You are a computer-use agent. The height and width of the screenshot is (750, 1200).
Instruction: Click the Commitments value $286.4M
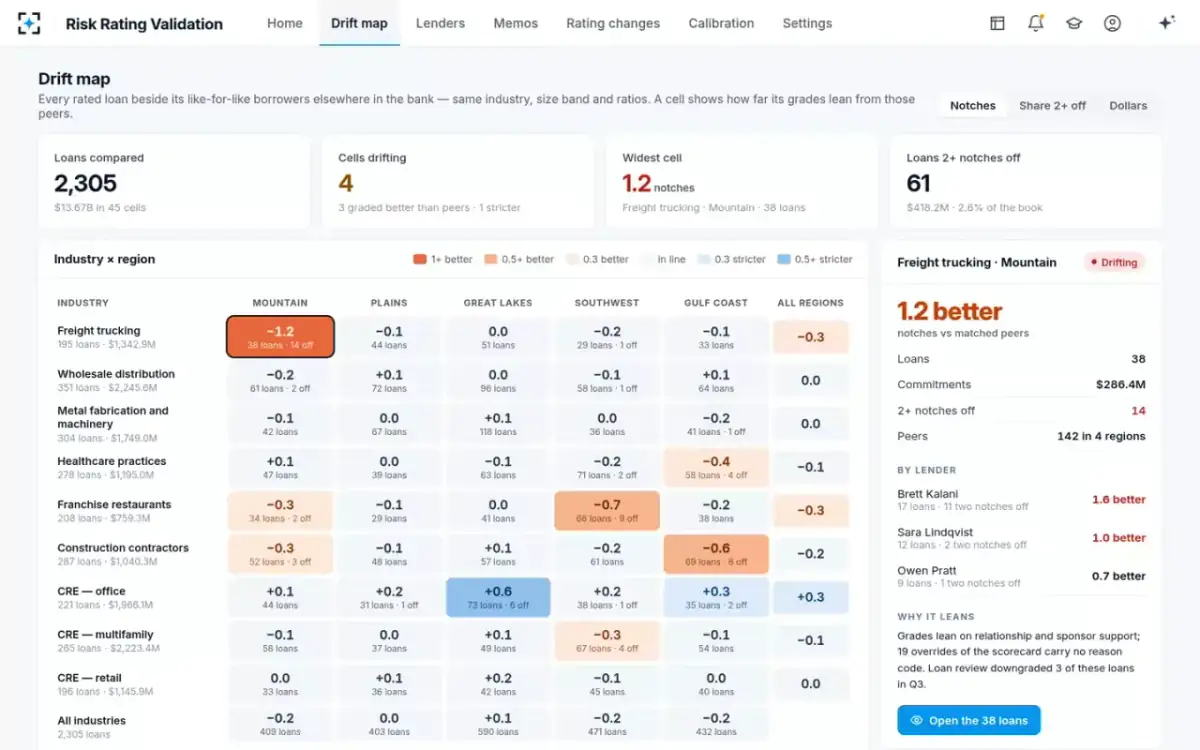pos(1121,385)
